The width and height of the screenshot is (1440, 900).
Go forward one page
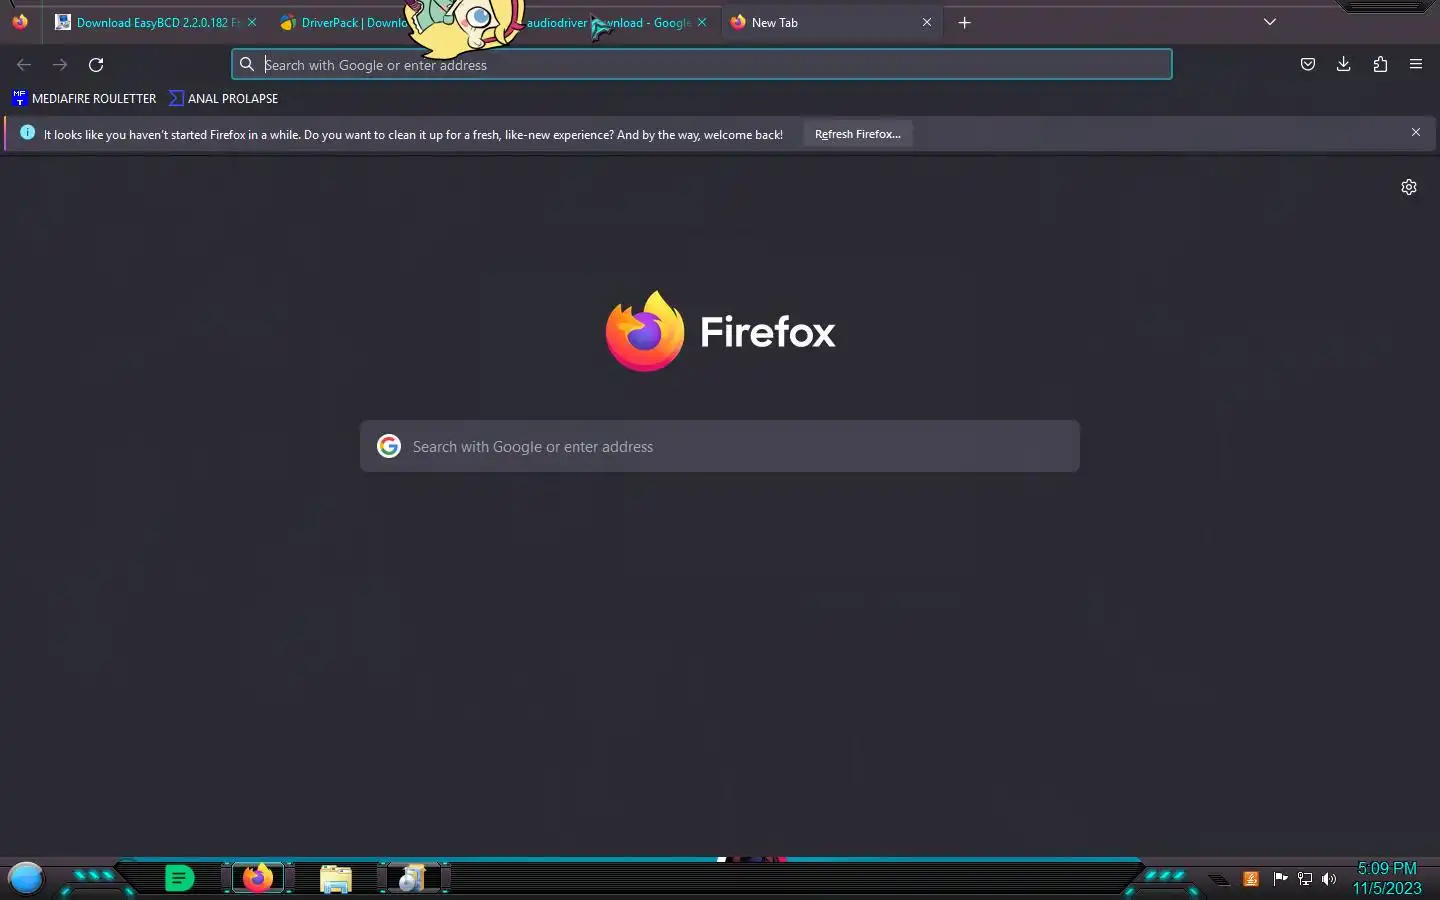tap(60, 65)
